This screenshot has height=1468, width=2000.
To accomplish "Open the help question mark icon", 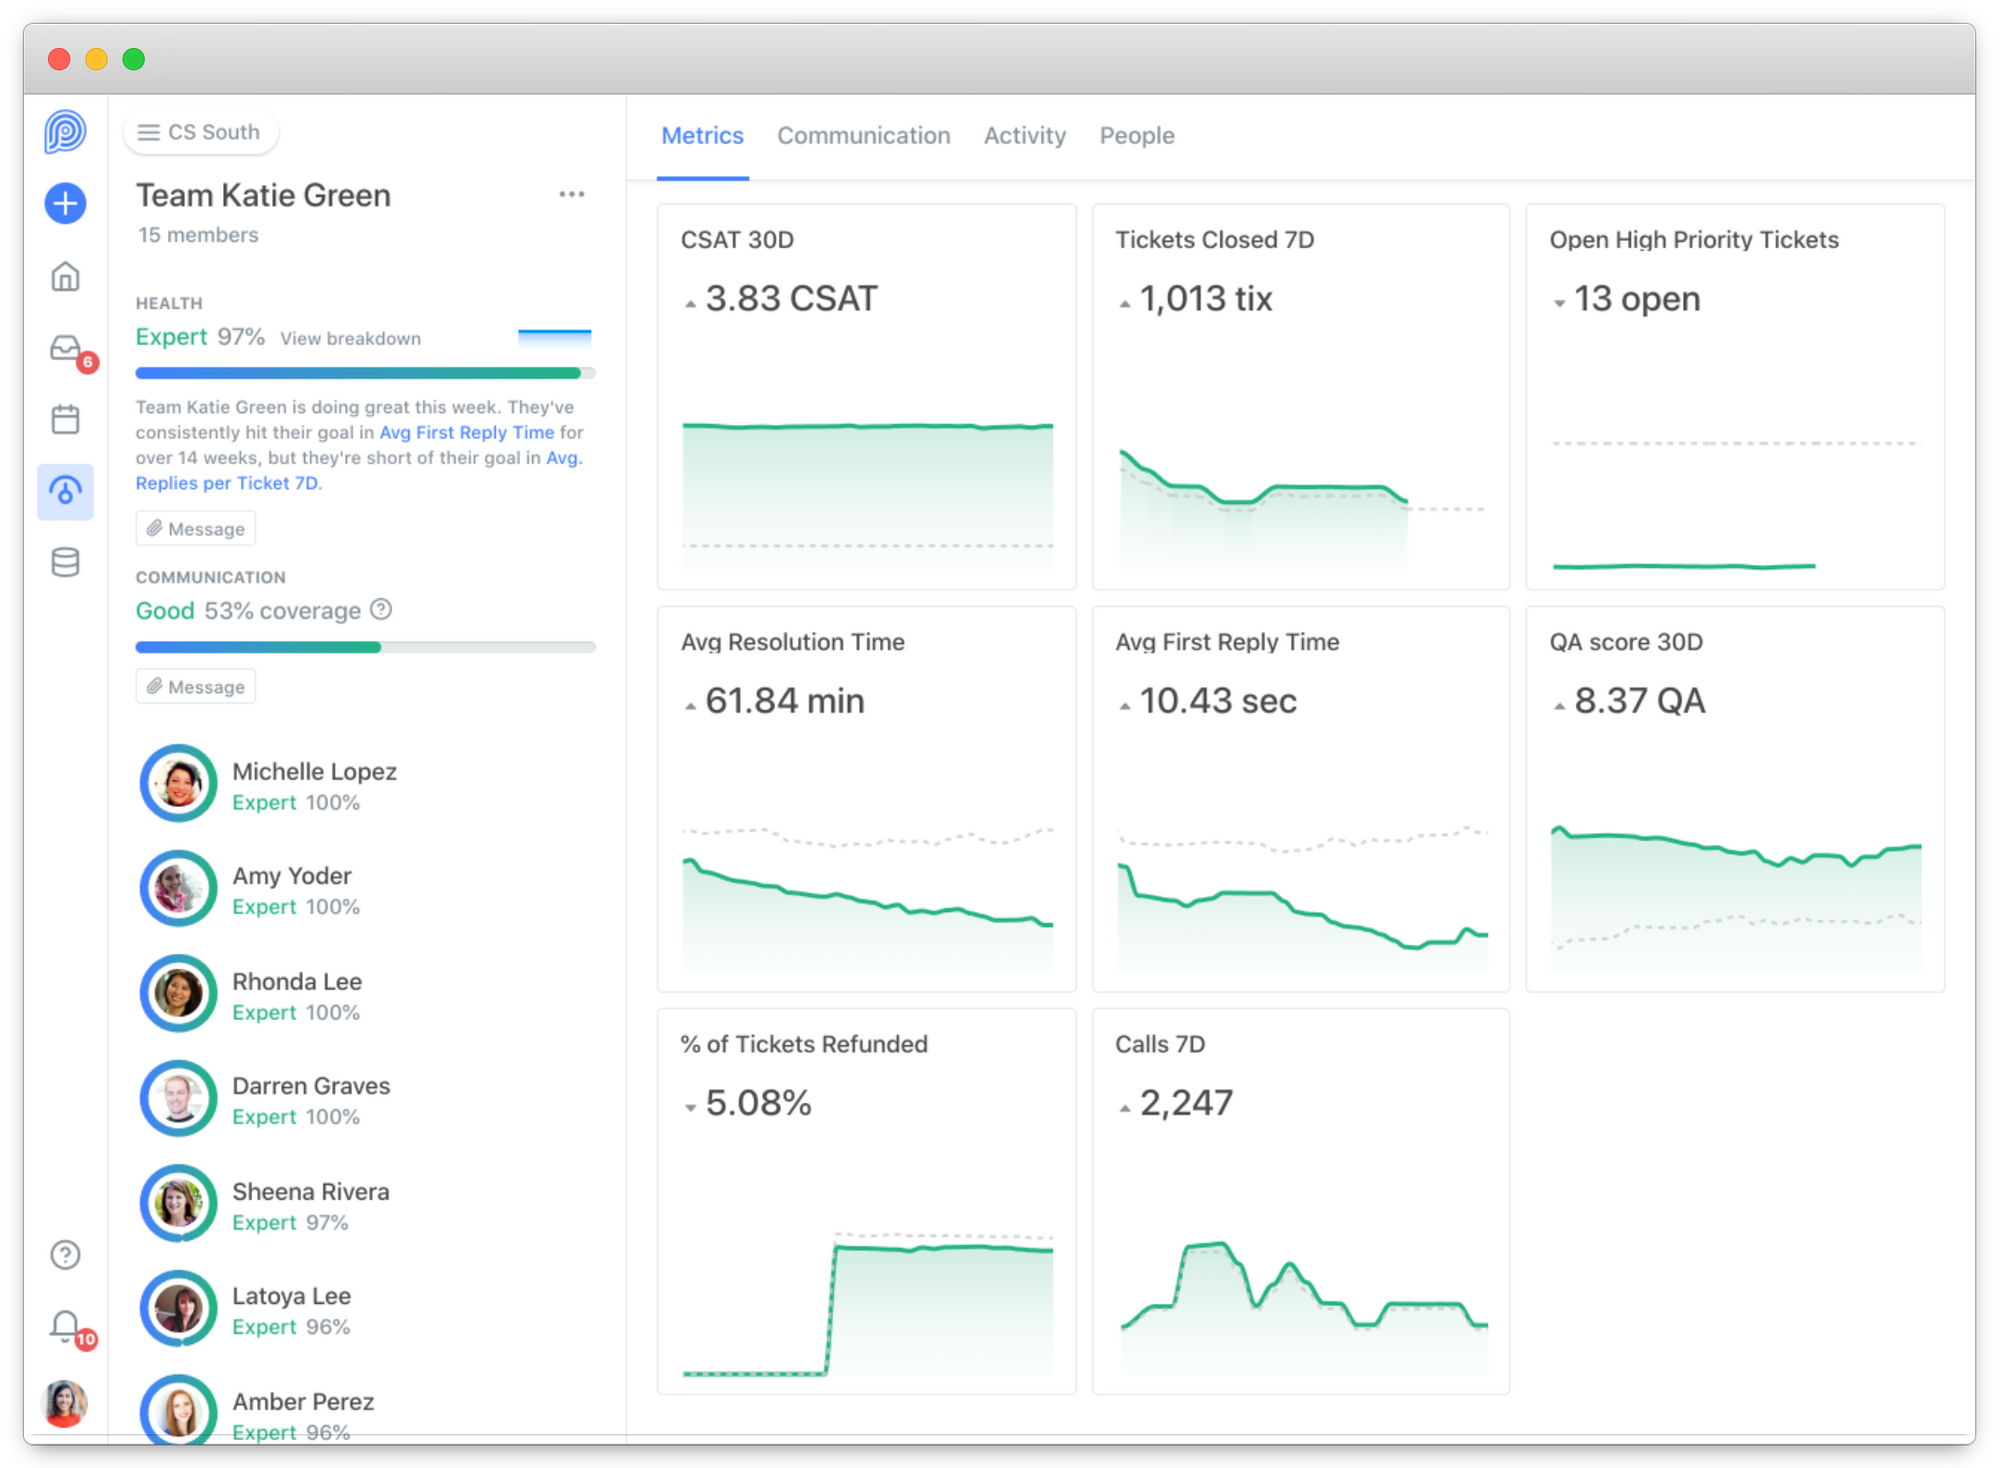I will click(65, 1254).
